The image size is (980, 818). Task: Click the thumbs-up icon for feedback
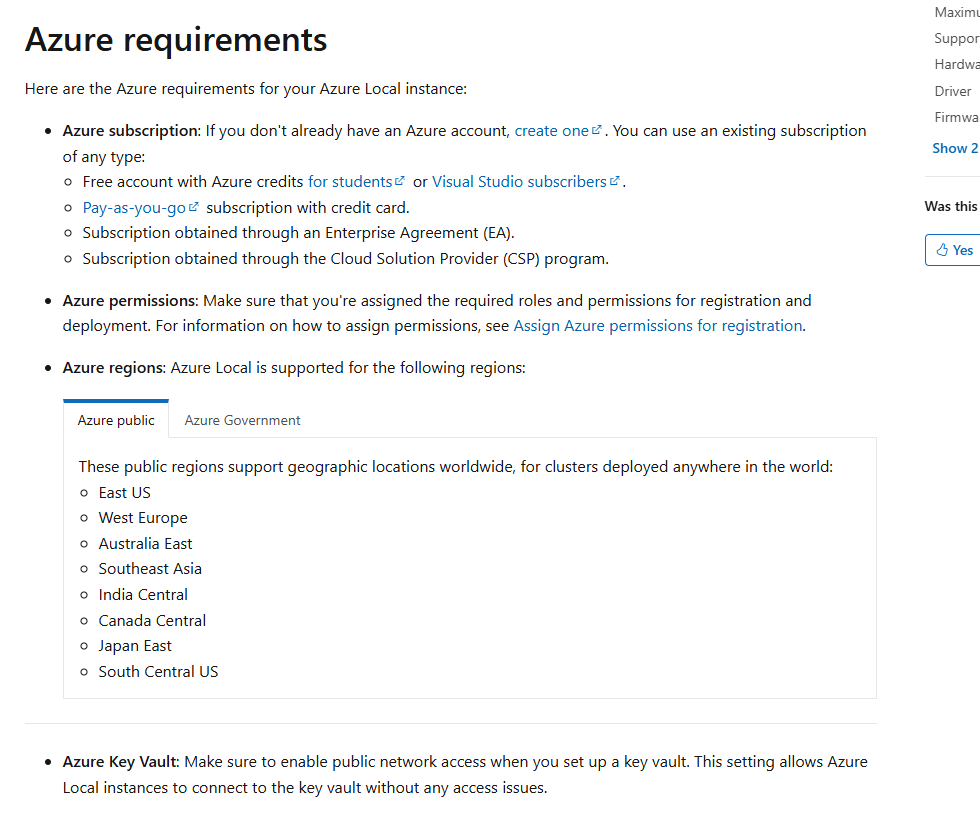point(941,250)
